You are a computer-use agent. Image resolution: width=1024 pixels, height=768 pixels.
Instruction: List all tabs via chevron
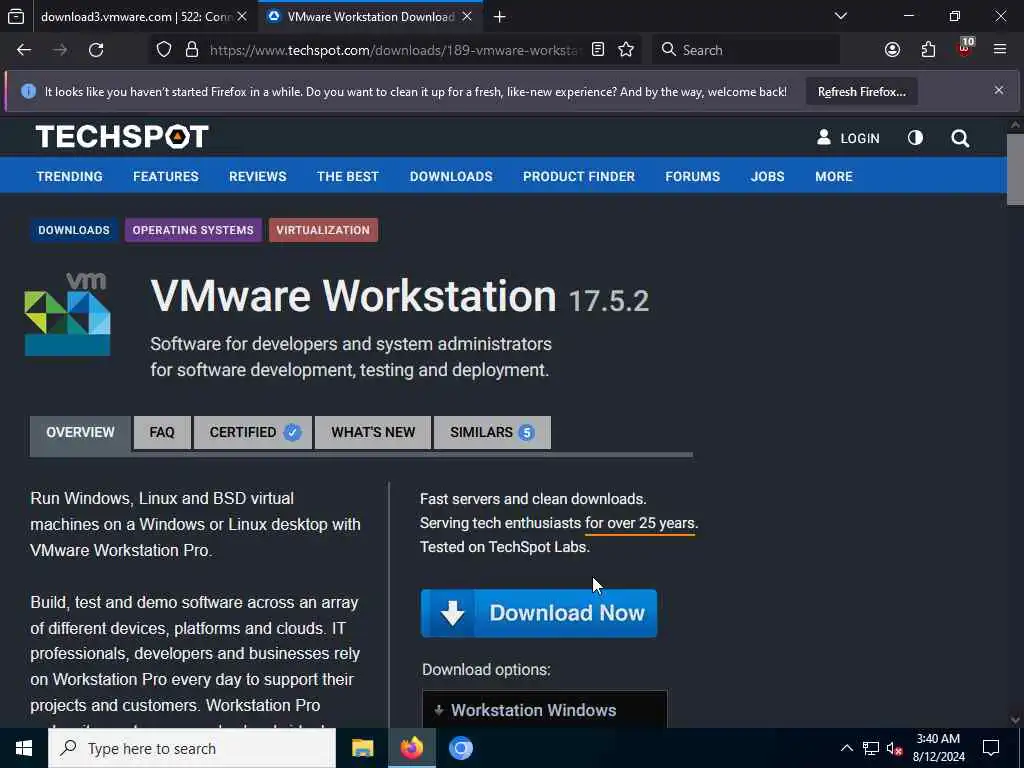point(841,16)
